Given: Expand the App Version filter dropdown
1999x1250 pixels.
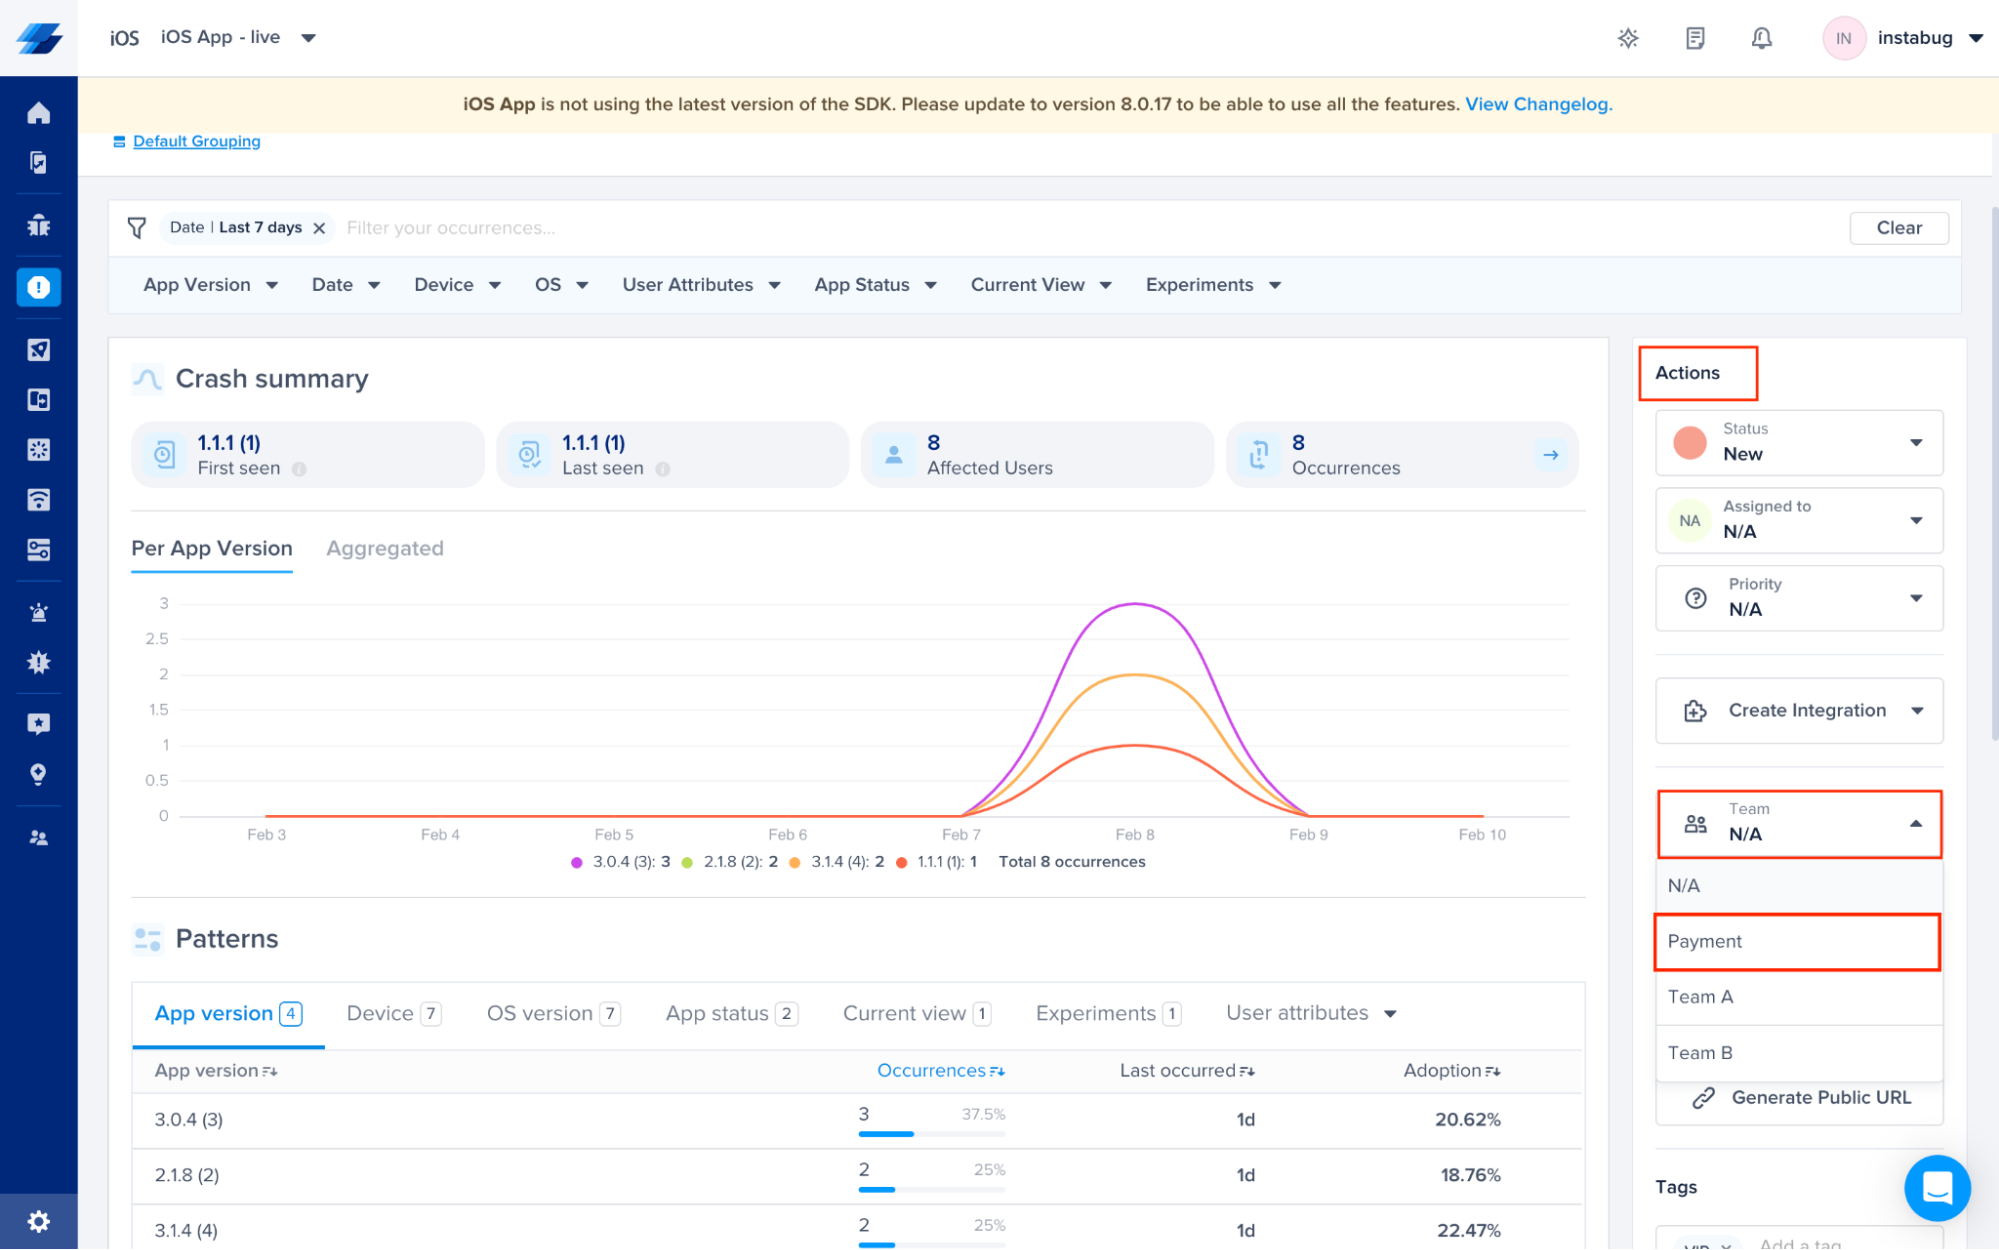Looking at the screenshot, I should click(x=210, y=285).
